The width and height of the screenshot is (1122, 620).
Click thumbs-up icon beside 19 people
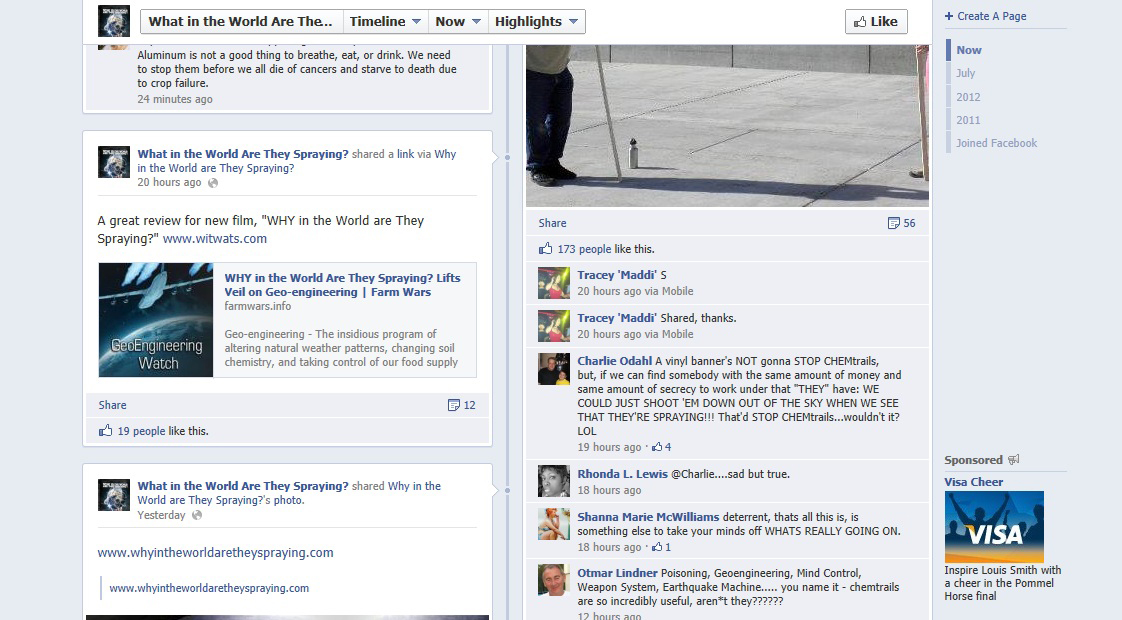[105, 431]
